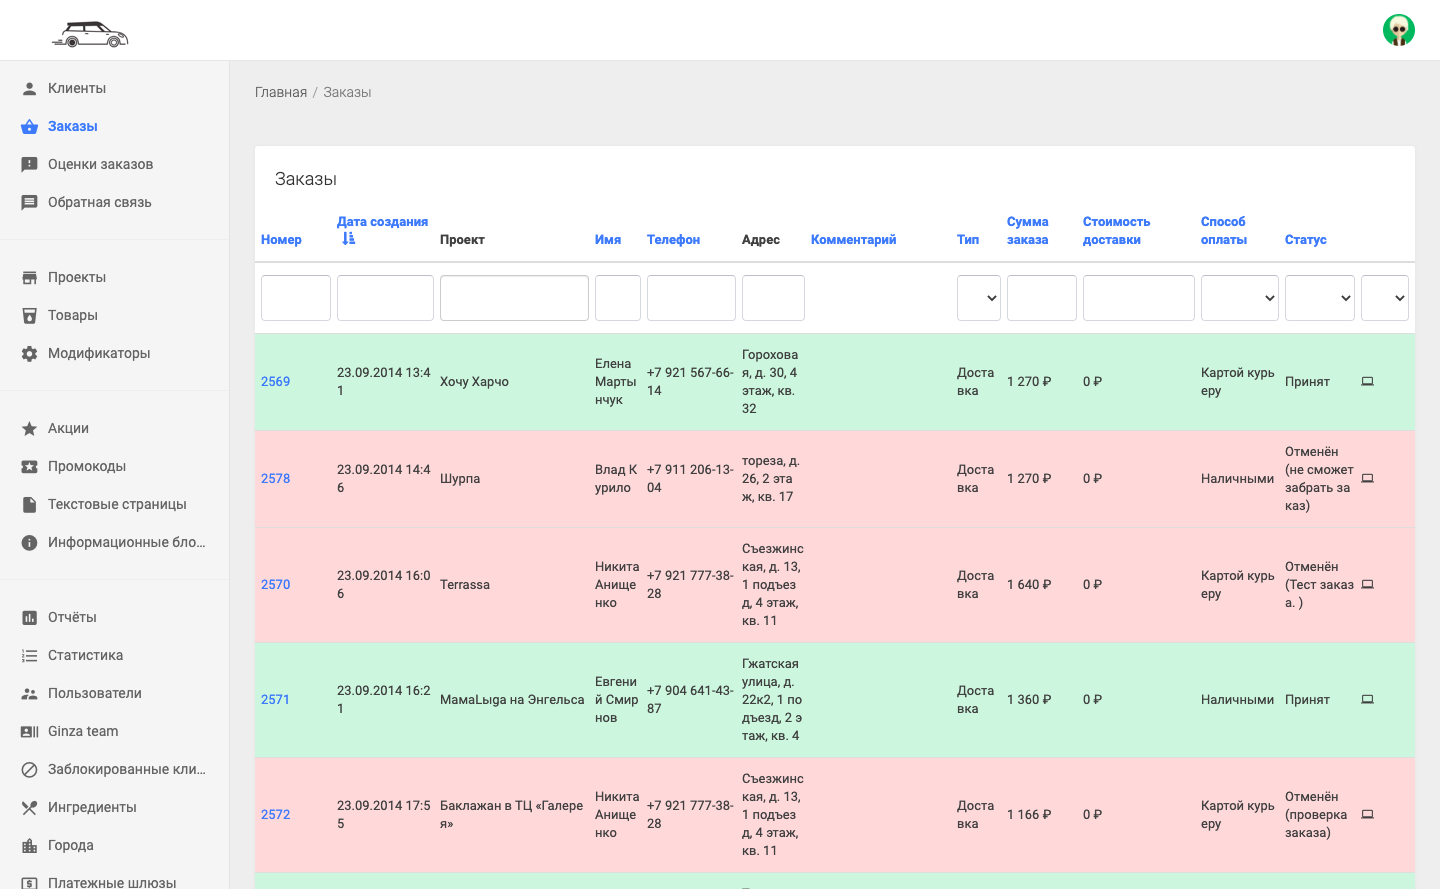Click the Главная breadcrumb link
The height and width of the screenshot is (889, 1440).
pos(281,92)
